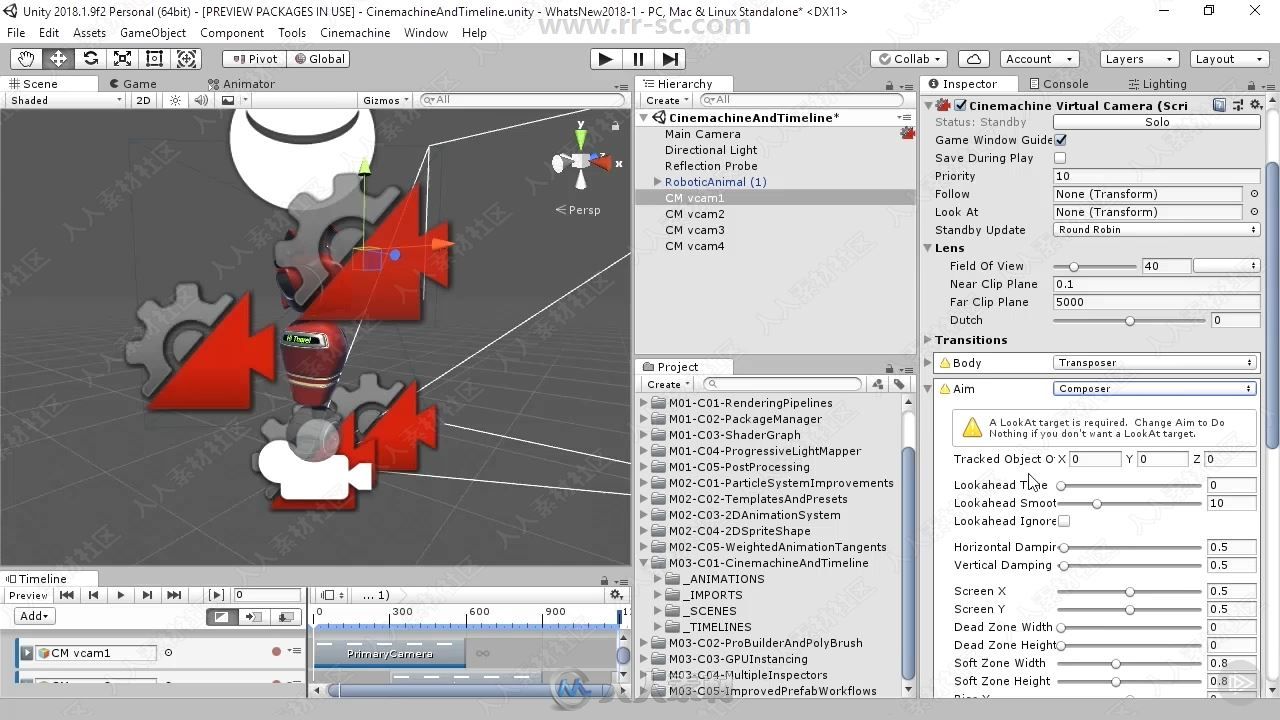Open the Timeline Add track button
This screenshot has height=720, width=1280.
tap(34, 616)
